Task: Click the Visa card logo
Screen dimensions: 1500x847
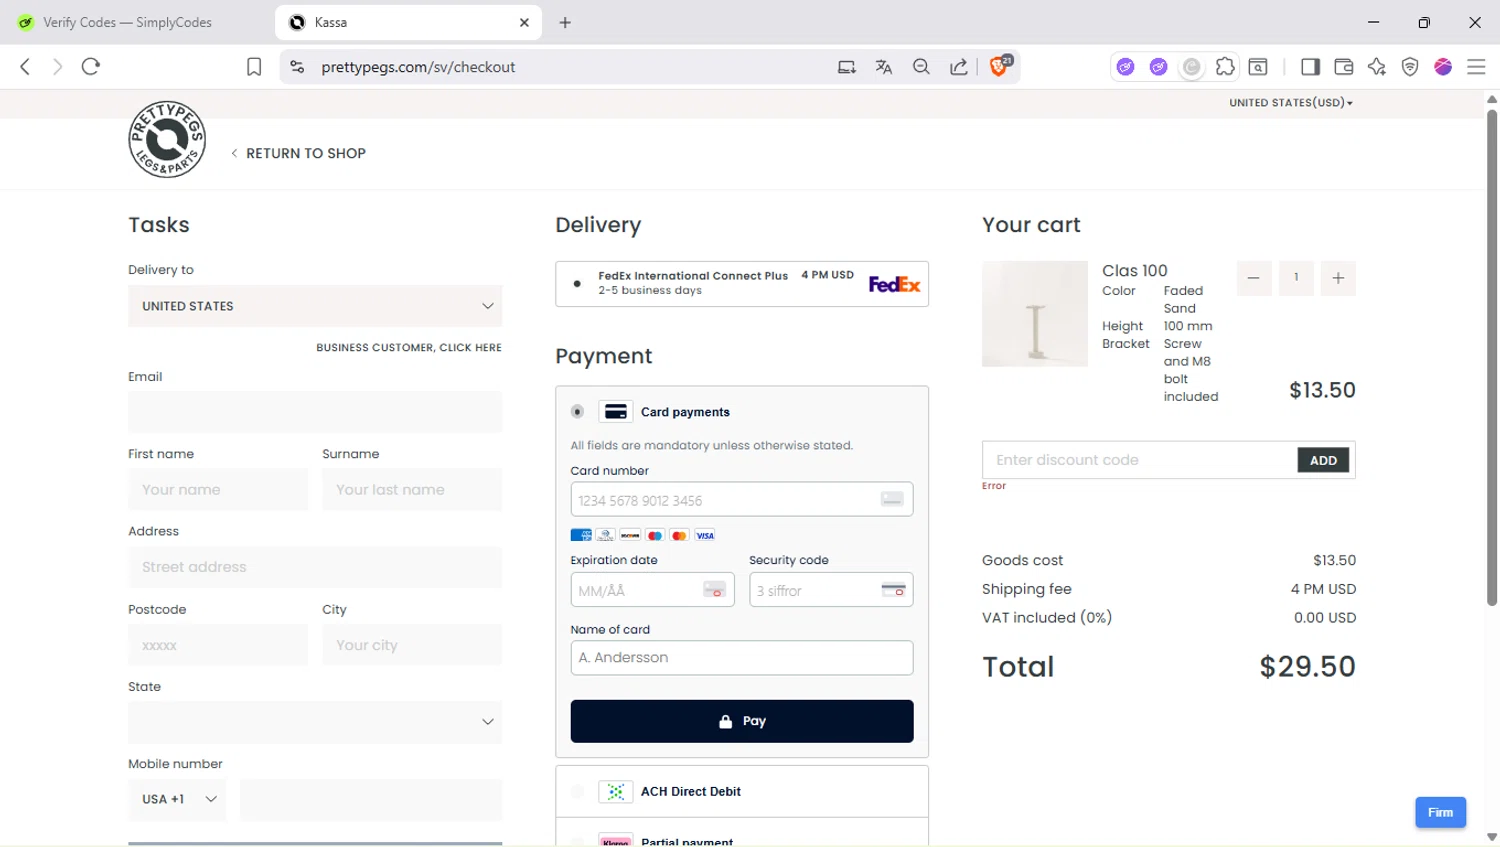Action: click(705, 536)
